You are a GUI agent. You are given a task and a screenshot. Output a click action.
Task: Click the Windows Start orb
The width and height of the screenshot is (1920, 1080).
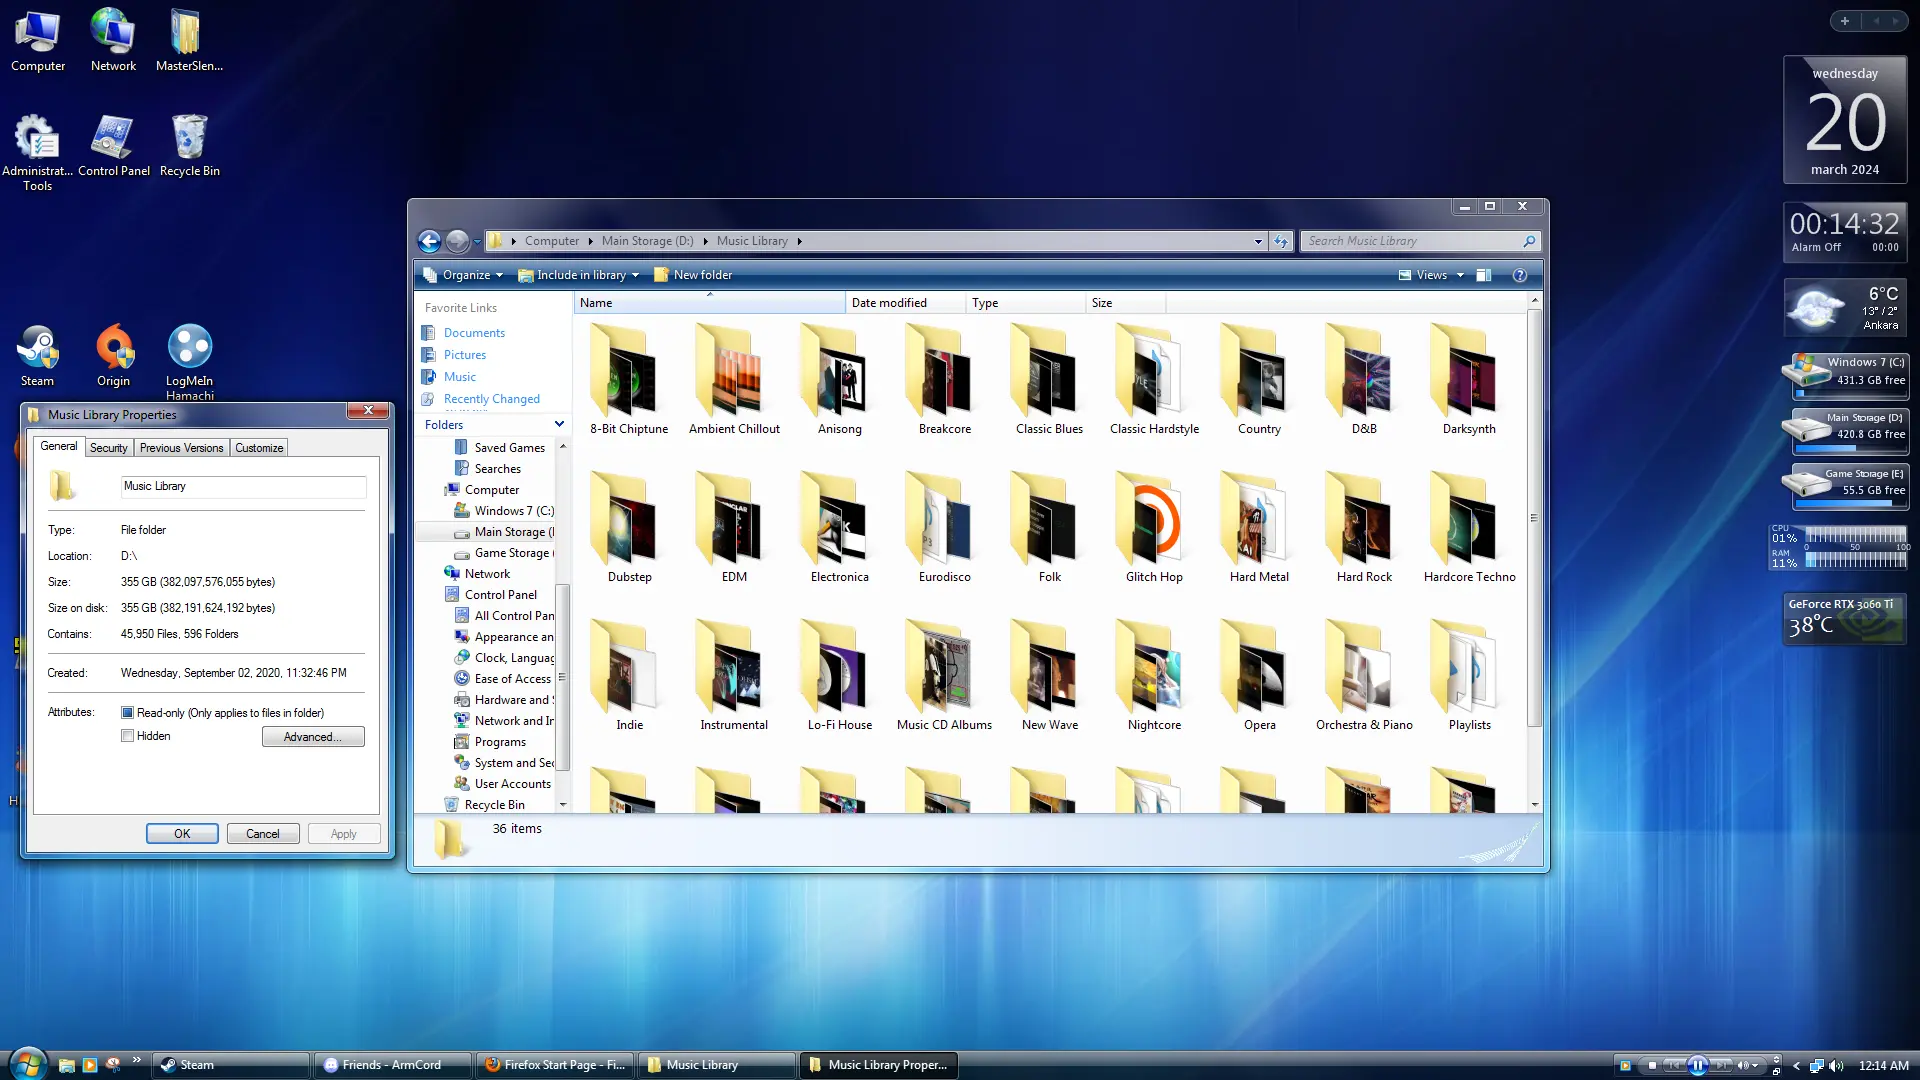click(x=28, y=1063)
